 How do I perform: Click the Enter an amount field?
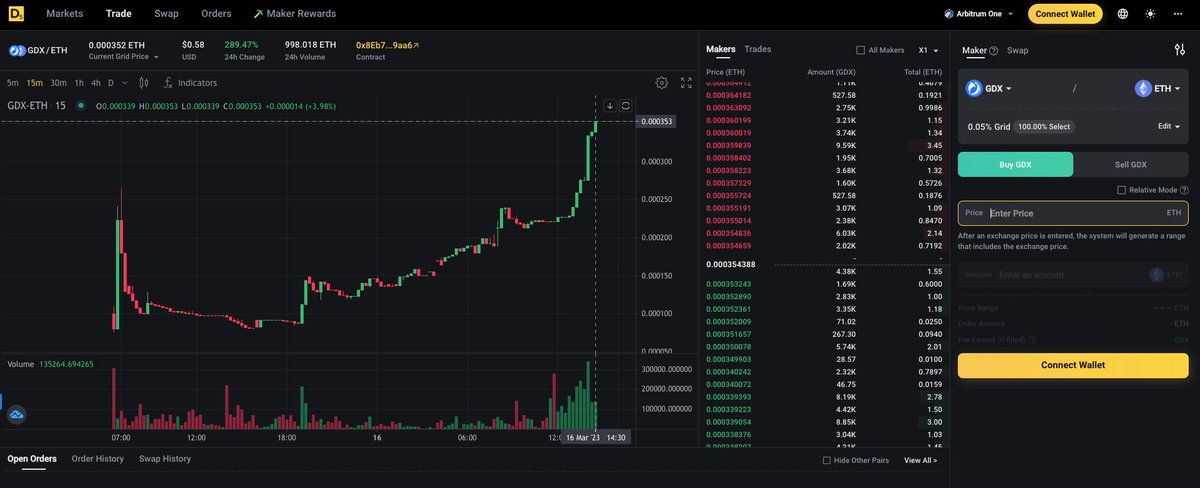(x=1073, y=275)
